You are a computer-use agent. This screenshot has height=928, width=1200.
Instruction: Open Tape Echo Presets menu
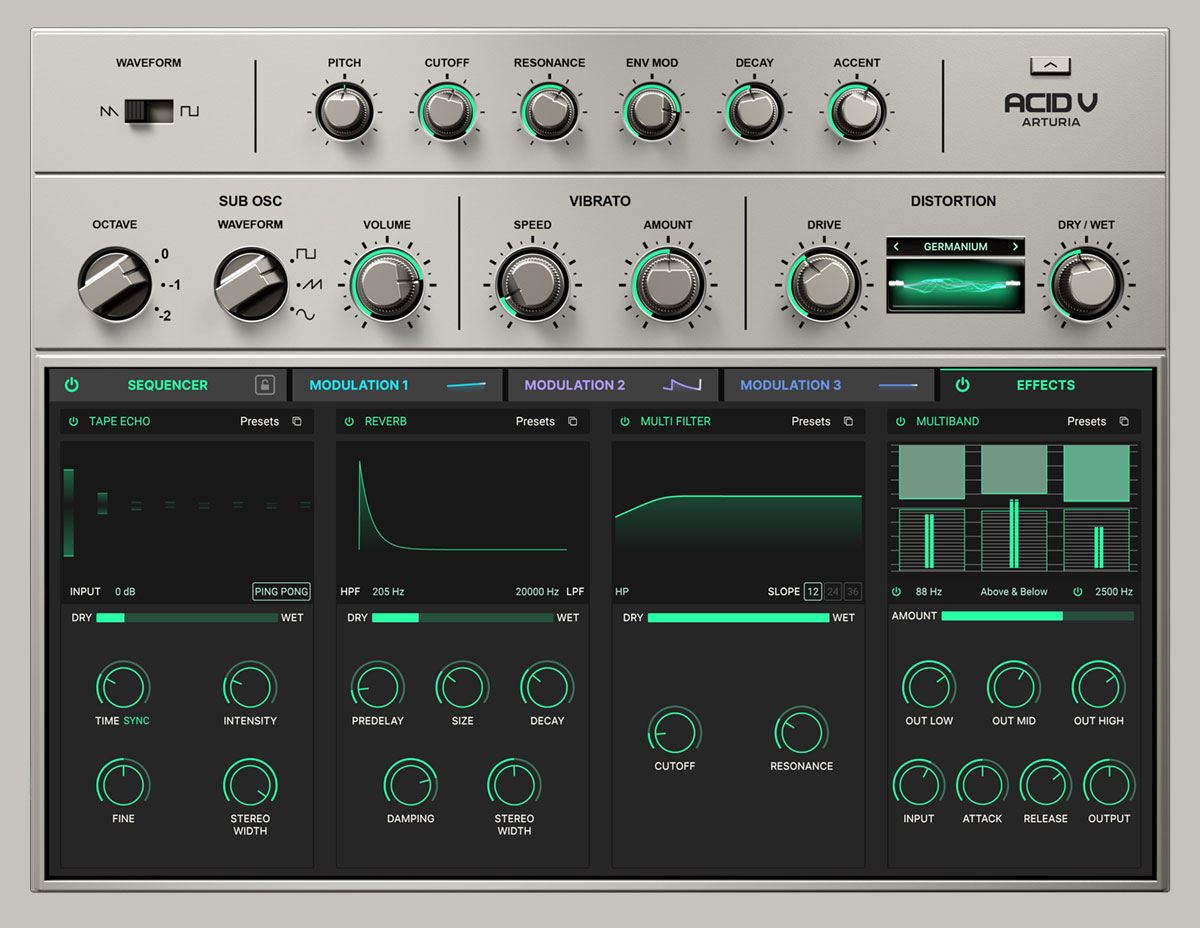(x=259, y=422)
